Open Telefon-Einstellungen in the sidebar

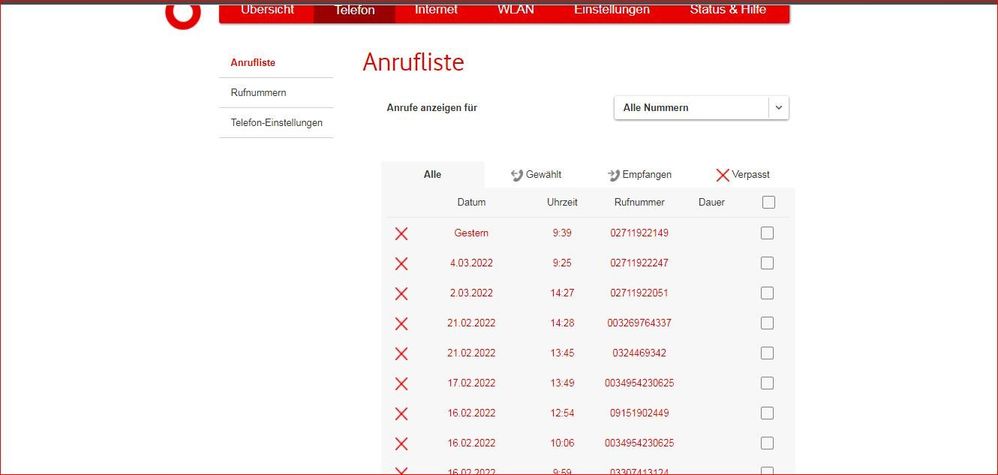point(276,123)
